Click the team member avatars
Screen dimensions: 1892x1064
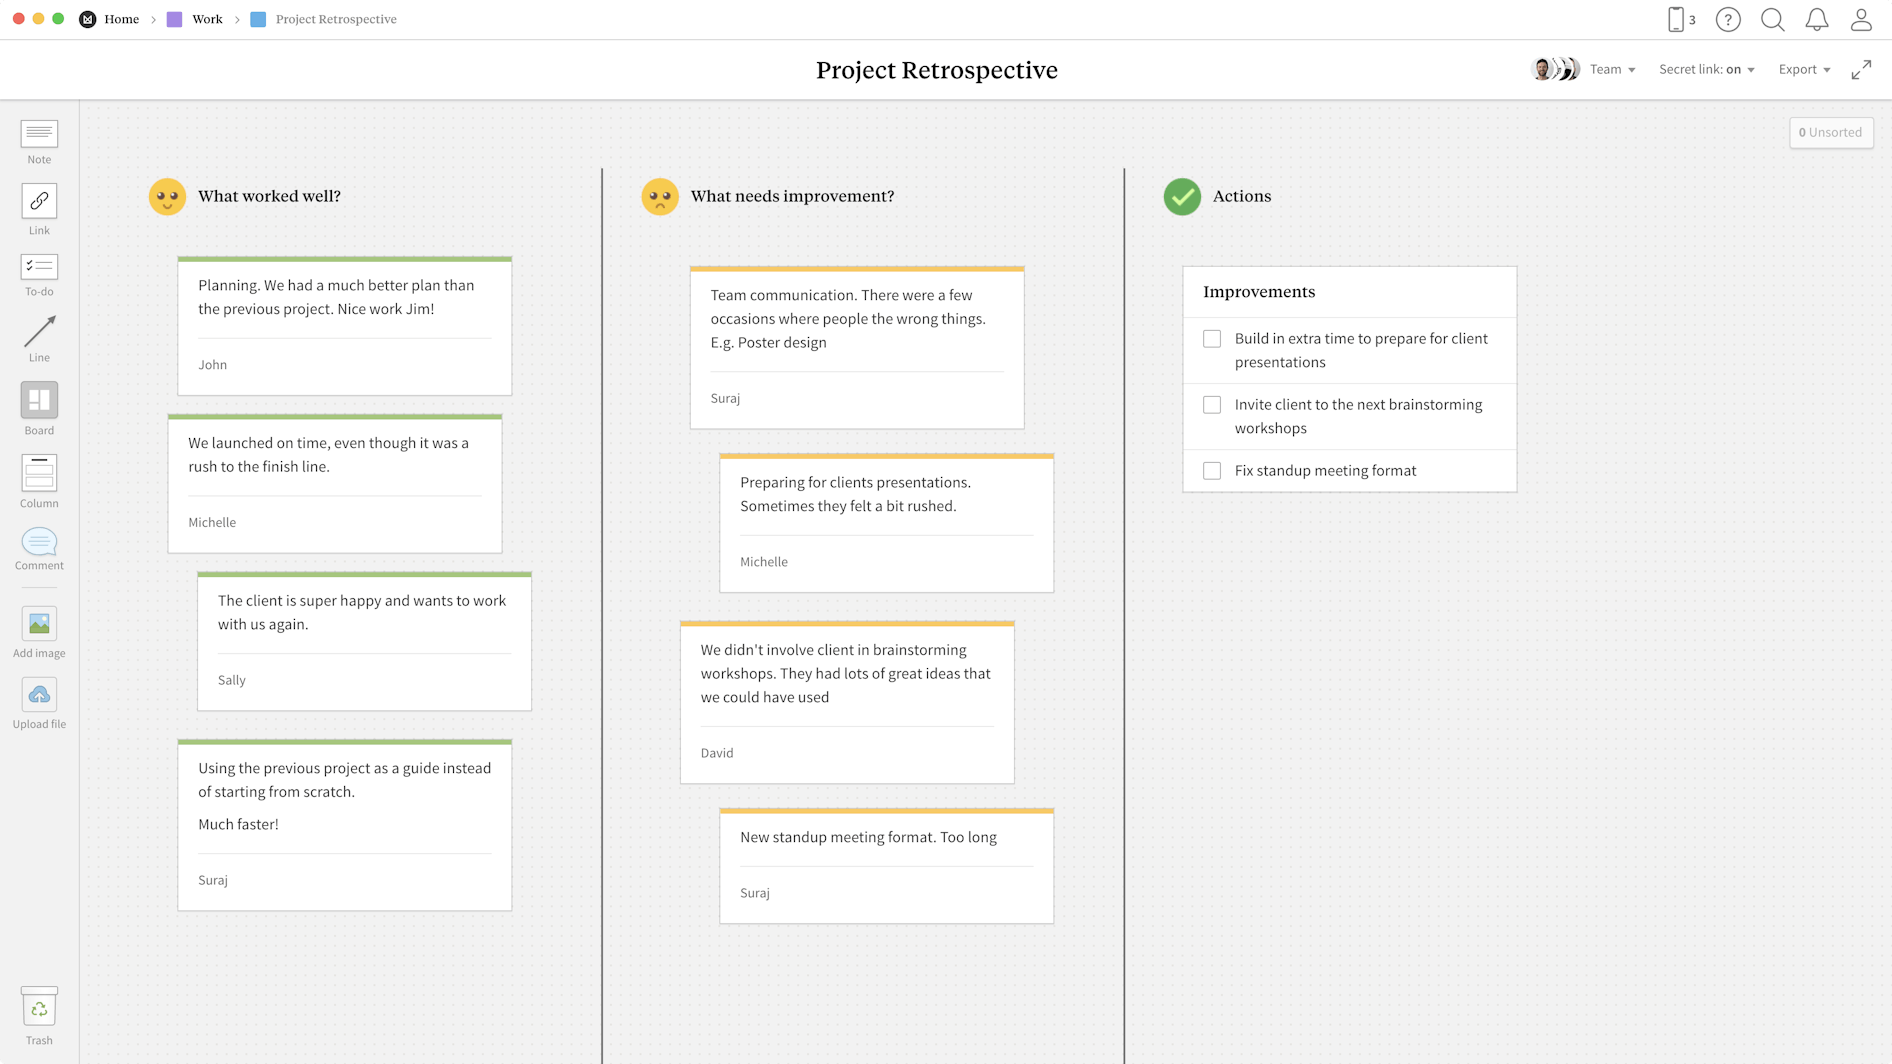click(1555, 69)
